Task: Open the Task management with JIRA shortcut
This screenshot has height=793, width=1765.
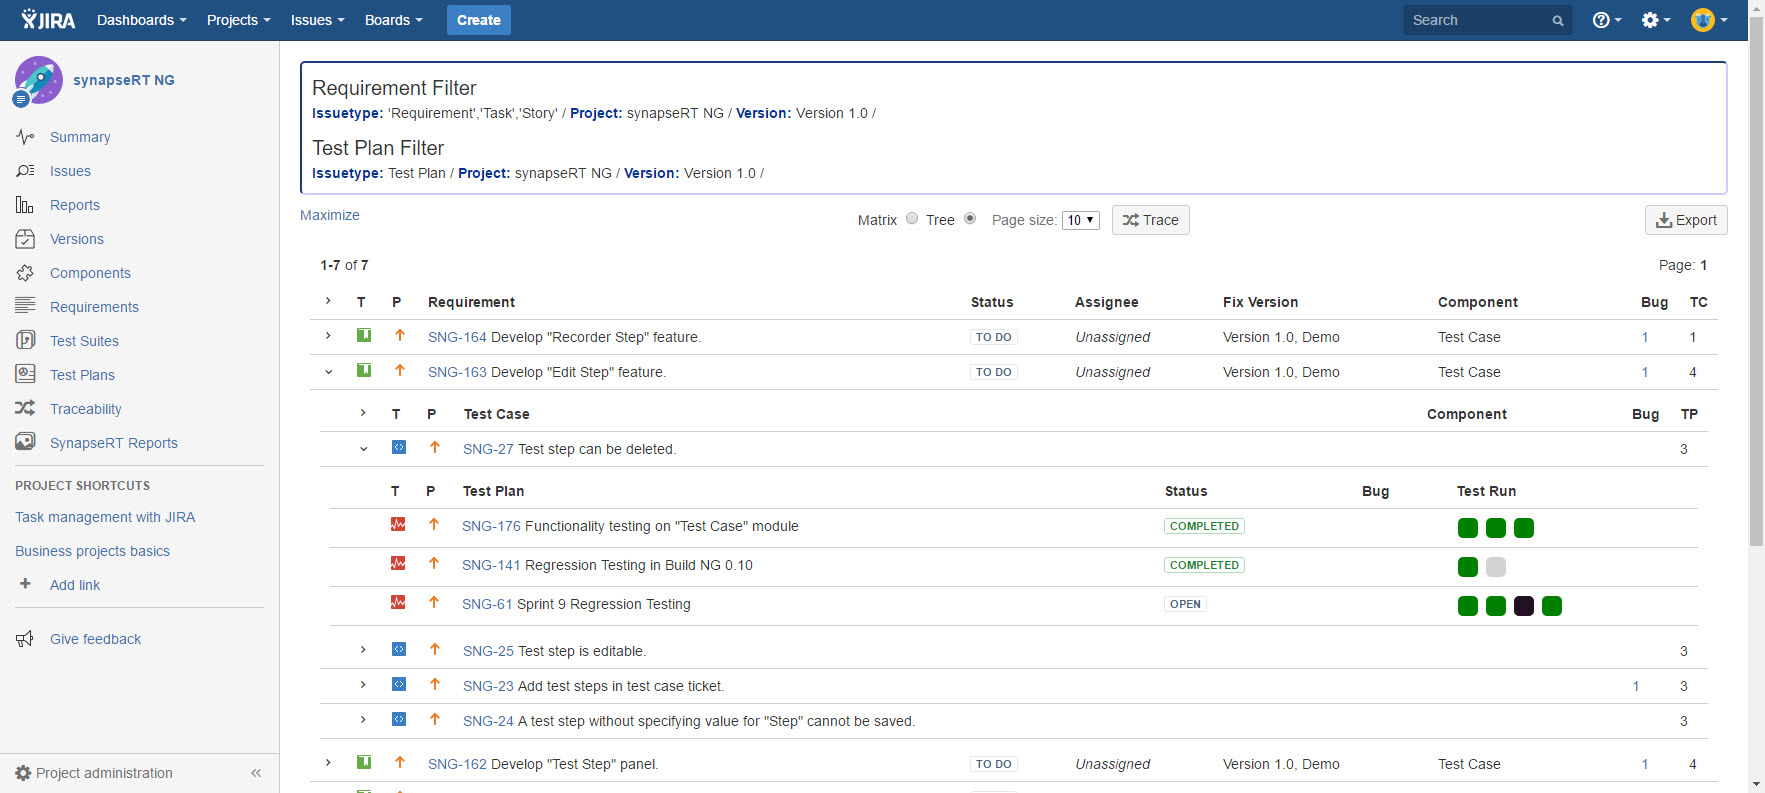Action: (105, 517)
